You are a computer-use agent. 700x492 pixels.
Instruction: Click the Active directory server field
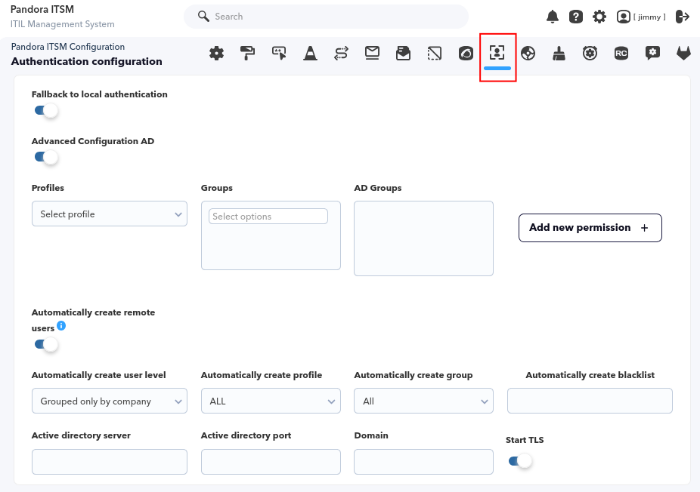click(x=109, y=462)
